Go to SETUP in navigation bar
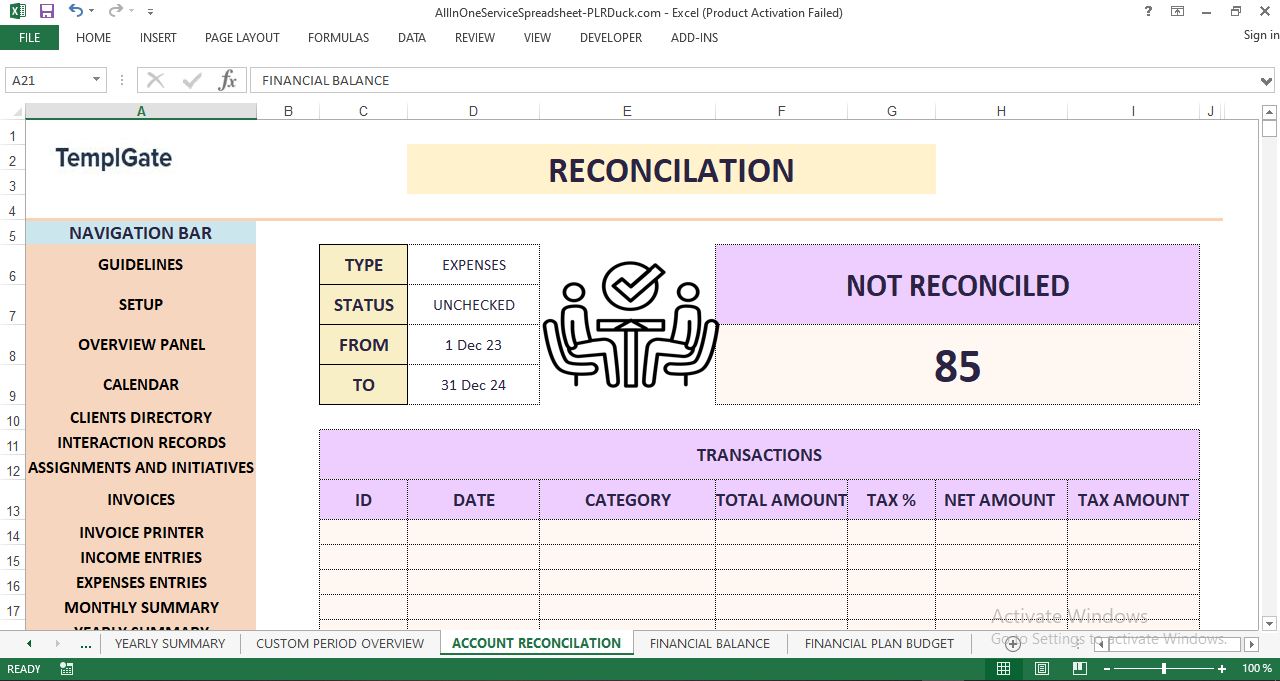 (141, 305)
